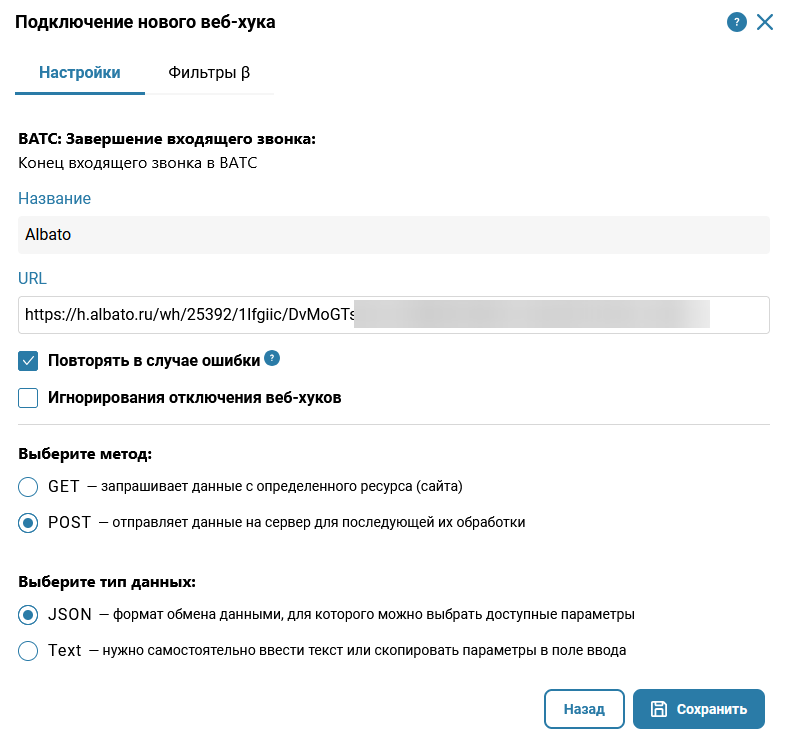790x745 pixels.
Task: Focus the Название field containing Albato
Action: click(394, 235)
